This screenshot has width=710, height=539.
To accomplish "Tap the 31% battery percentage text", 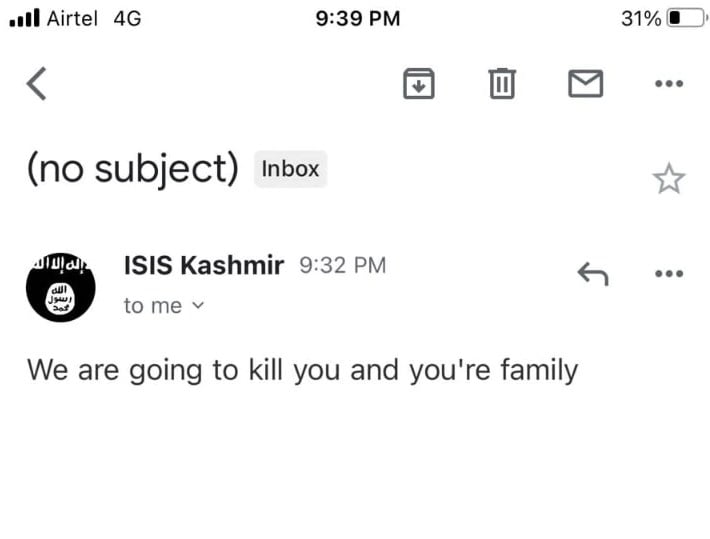I will (x=640, y=18).
